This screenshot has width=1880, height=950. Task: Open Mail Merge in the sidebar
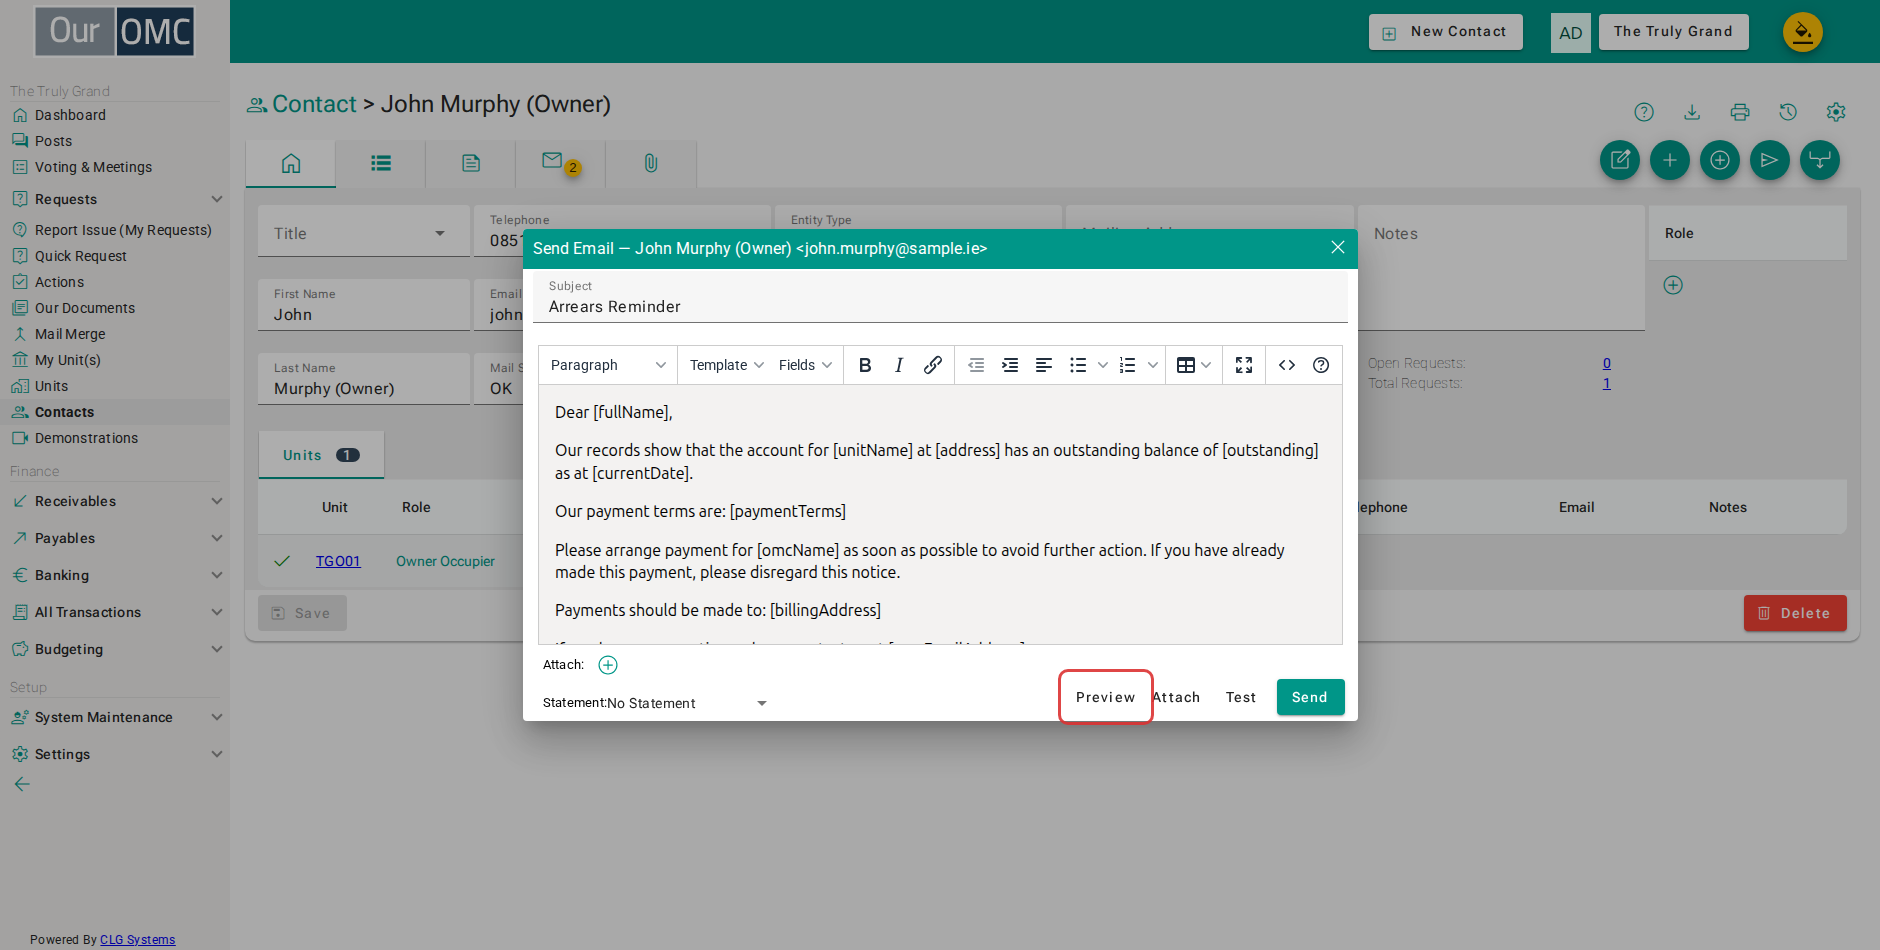point(70,334)
